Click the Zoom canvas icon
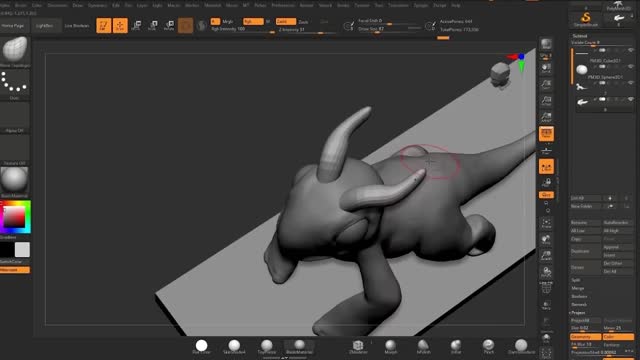The width and height of the screenshot is (640, 360). 546,84
